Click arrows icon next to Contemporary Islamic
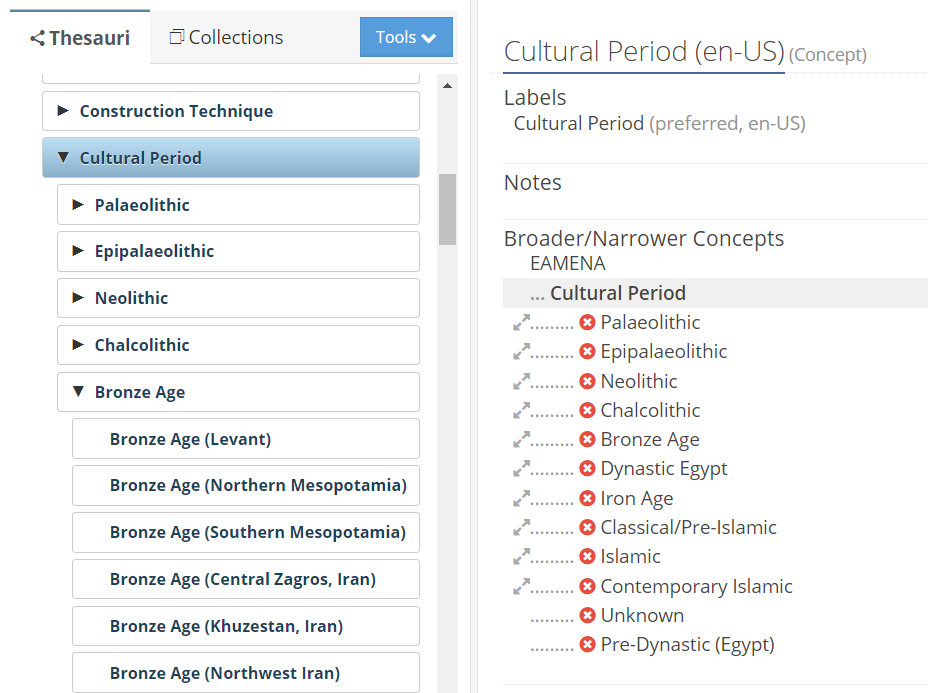Image resolution: width=928 pixels, height=693 pixels. pyautogui.click(x=521, y=586)
